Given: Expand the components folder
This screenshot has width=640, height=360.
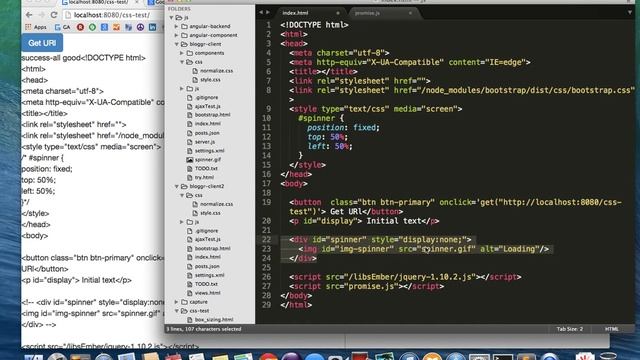Looking at the screenshot, I should coord(182,53).
